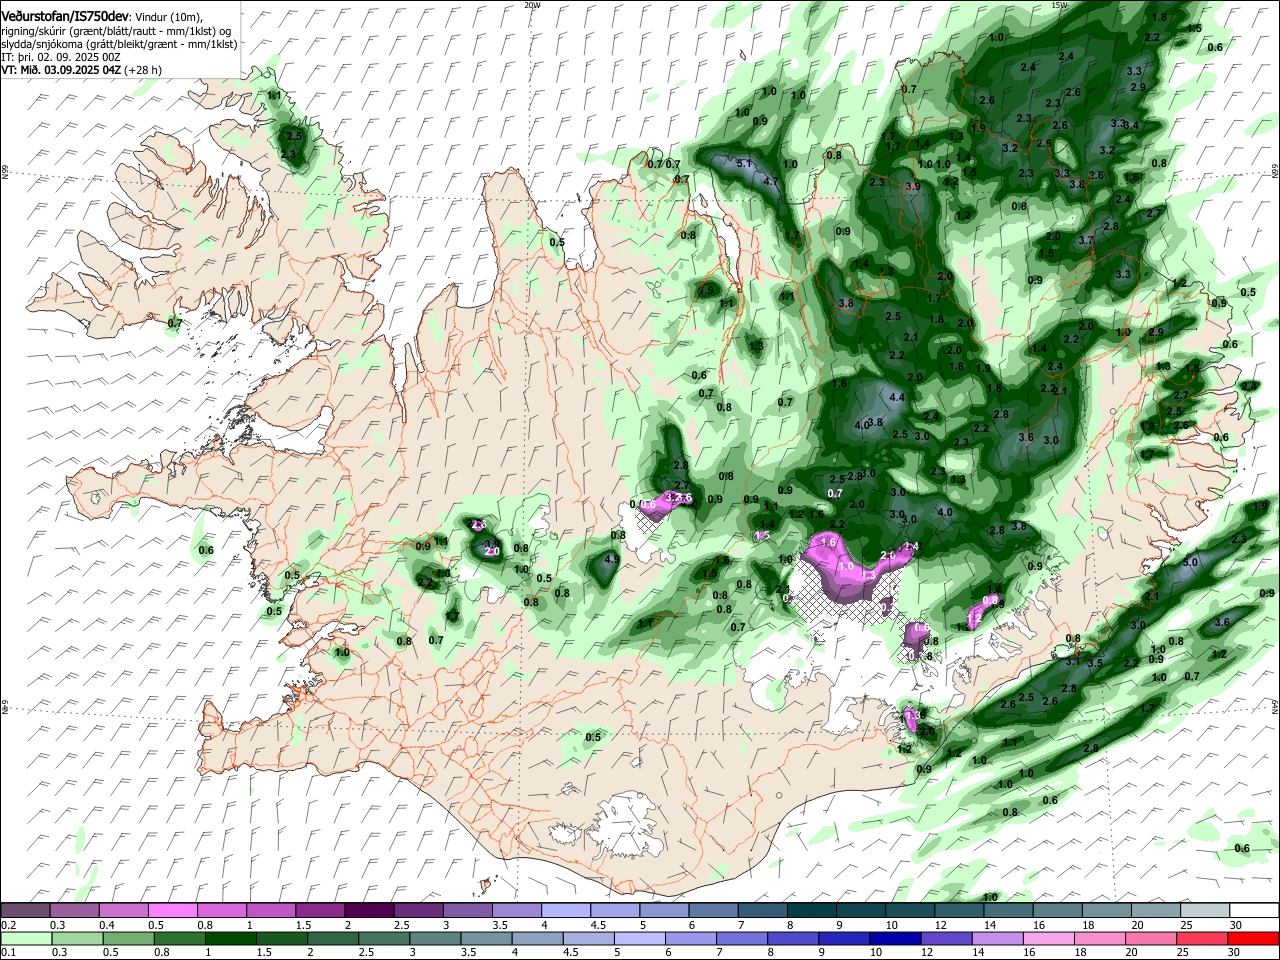The height and width of the screenshot is (960, 1280).
Task: Select the dark purple snow swatch between 2 and 2.5
Action: click(369, 910)
